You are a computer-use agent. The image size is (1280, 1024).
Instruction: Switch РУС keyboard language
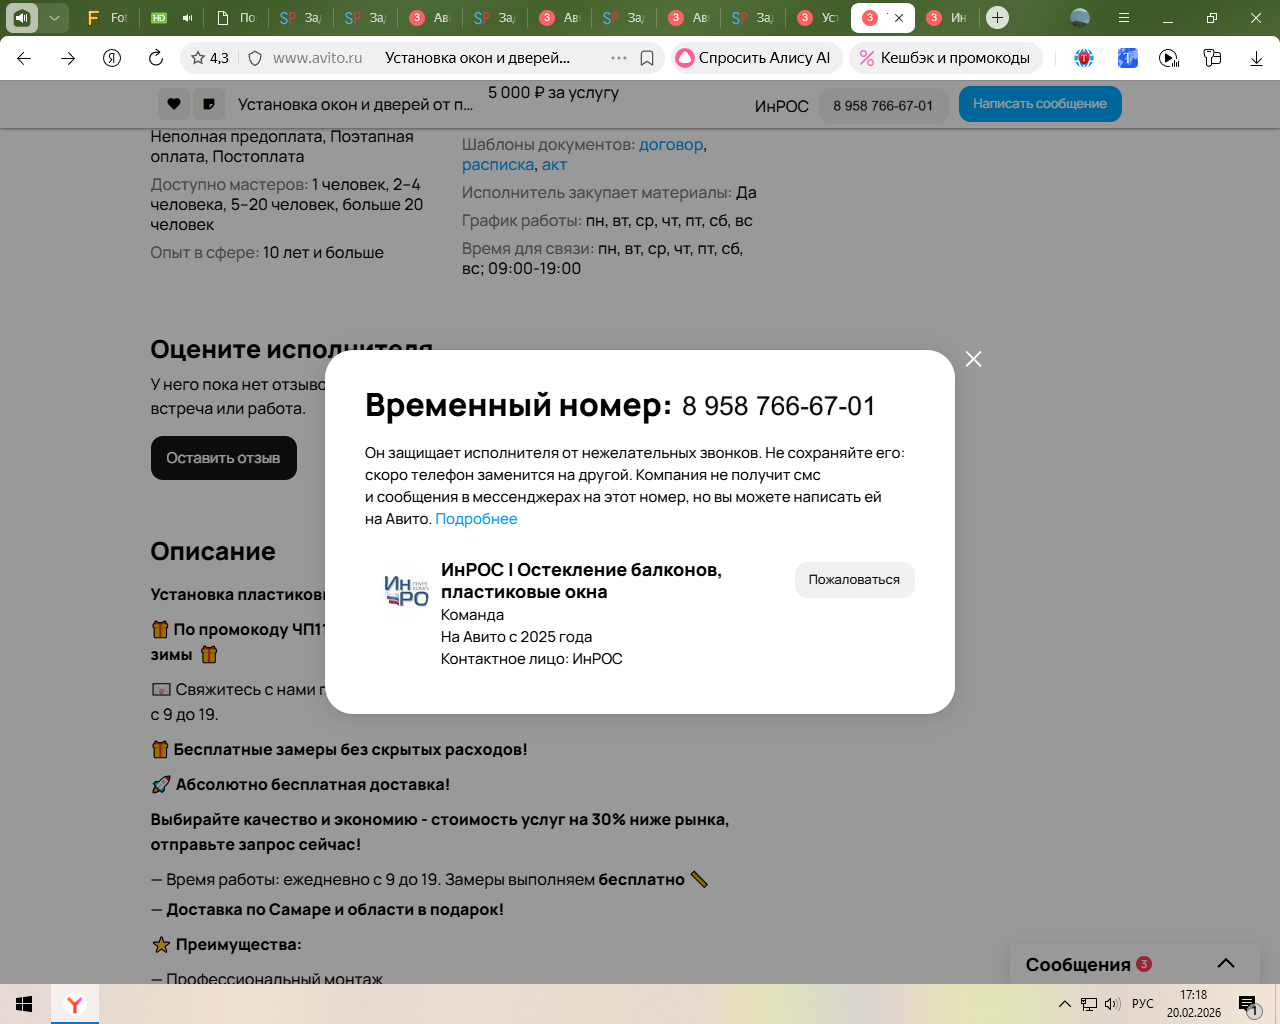(1143, 1004)
